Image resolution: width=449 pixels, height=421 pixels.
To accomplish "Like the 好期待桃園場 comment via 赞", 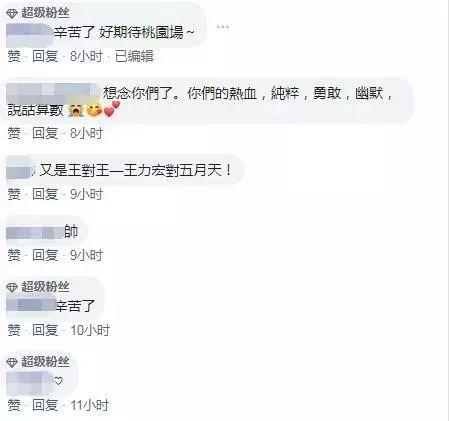I will point(14,56).
